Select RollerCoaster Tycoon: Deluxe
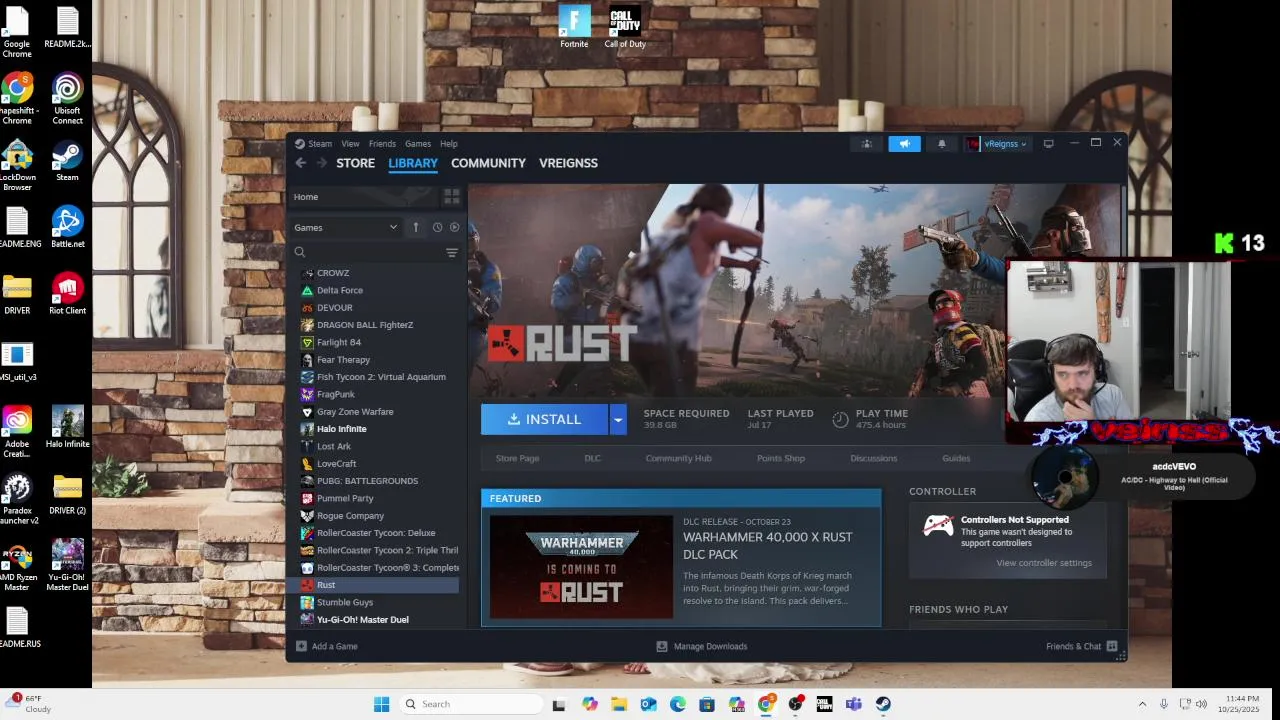This screenshot has width=1280, height=720. point(375,533)
